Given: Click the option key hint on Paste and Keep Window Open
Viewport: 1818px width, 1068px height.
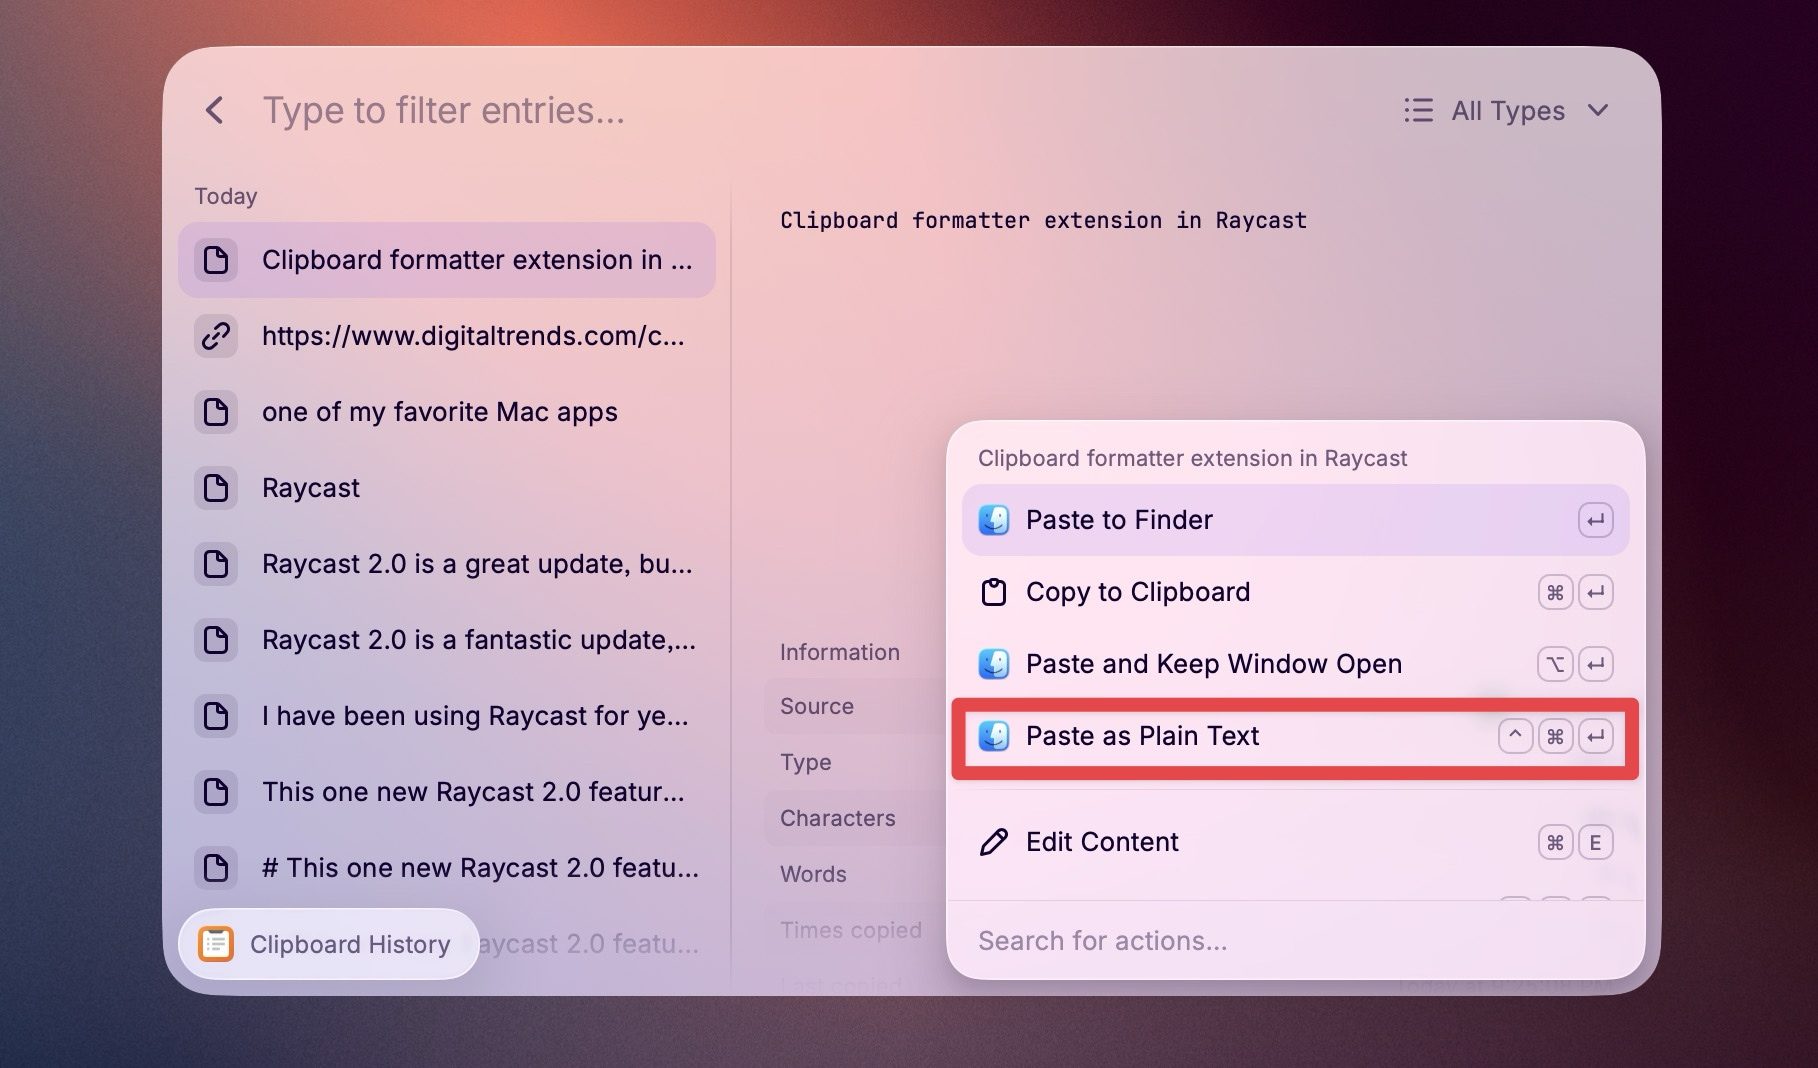Looking at the screenshot, I should [1555, 664].
